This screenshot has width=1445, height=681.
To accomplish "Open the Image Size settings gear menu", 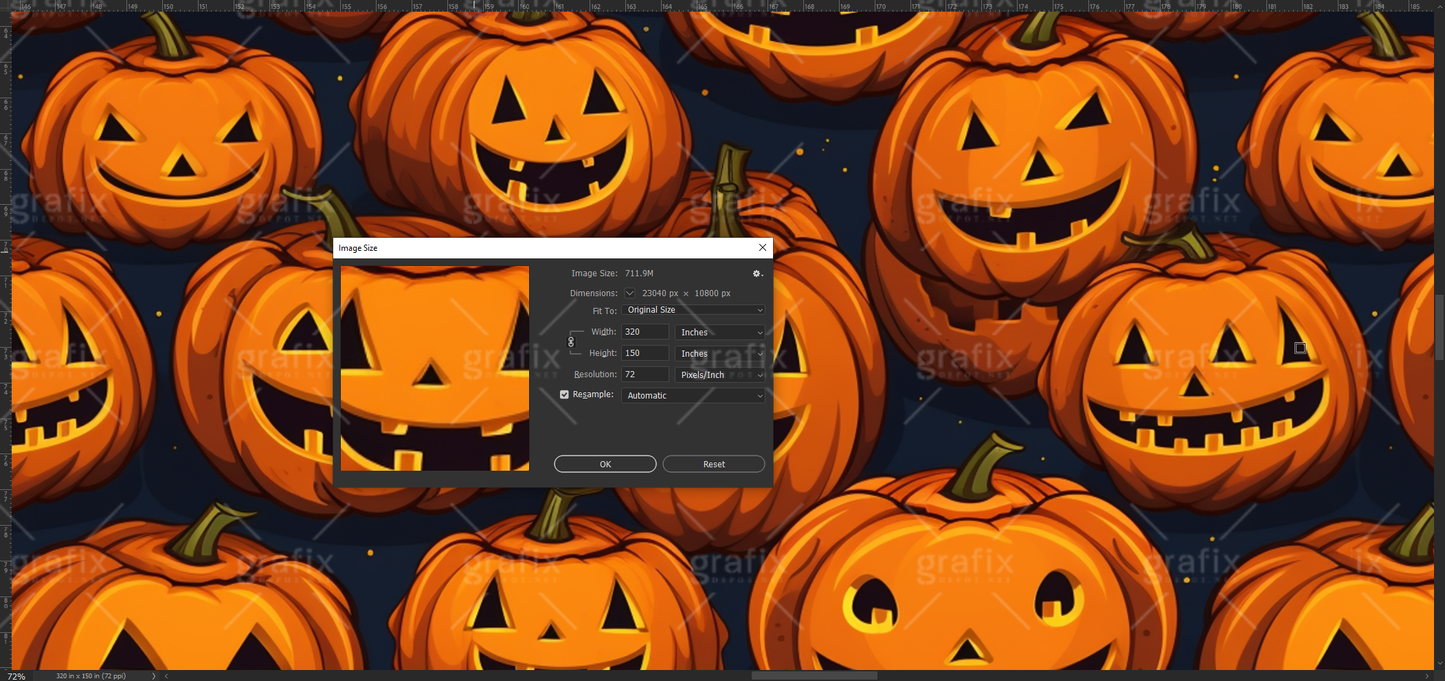I will (x=757, y=273).
